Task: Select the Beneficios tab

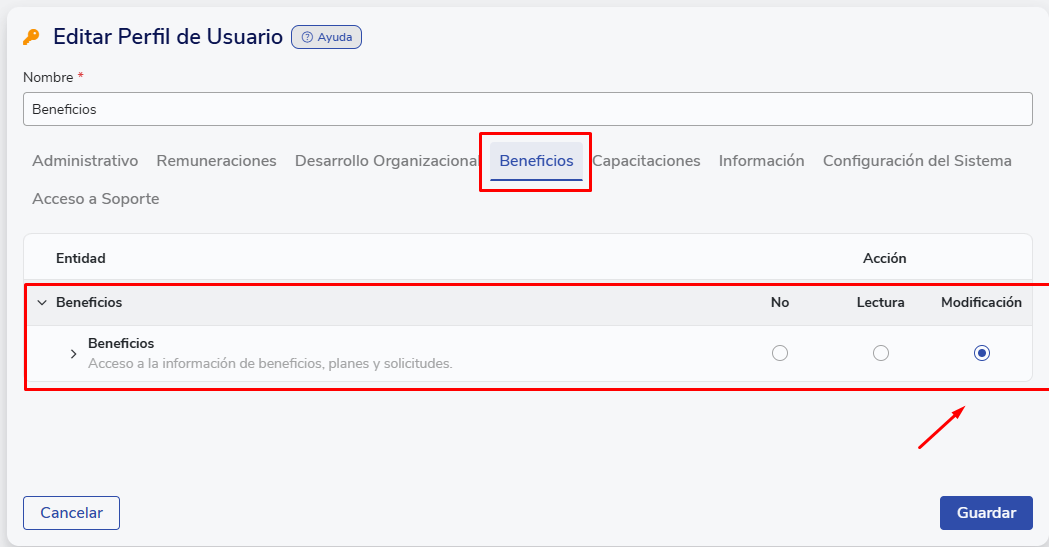Action: (536, 161)
